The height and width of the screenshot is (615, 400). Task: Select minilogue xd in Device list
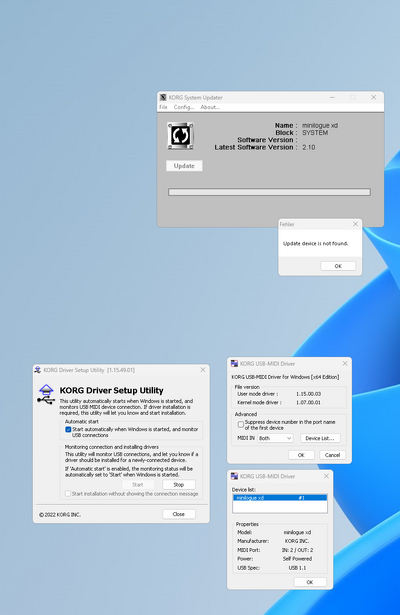280,498
